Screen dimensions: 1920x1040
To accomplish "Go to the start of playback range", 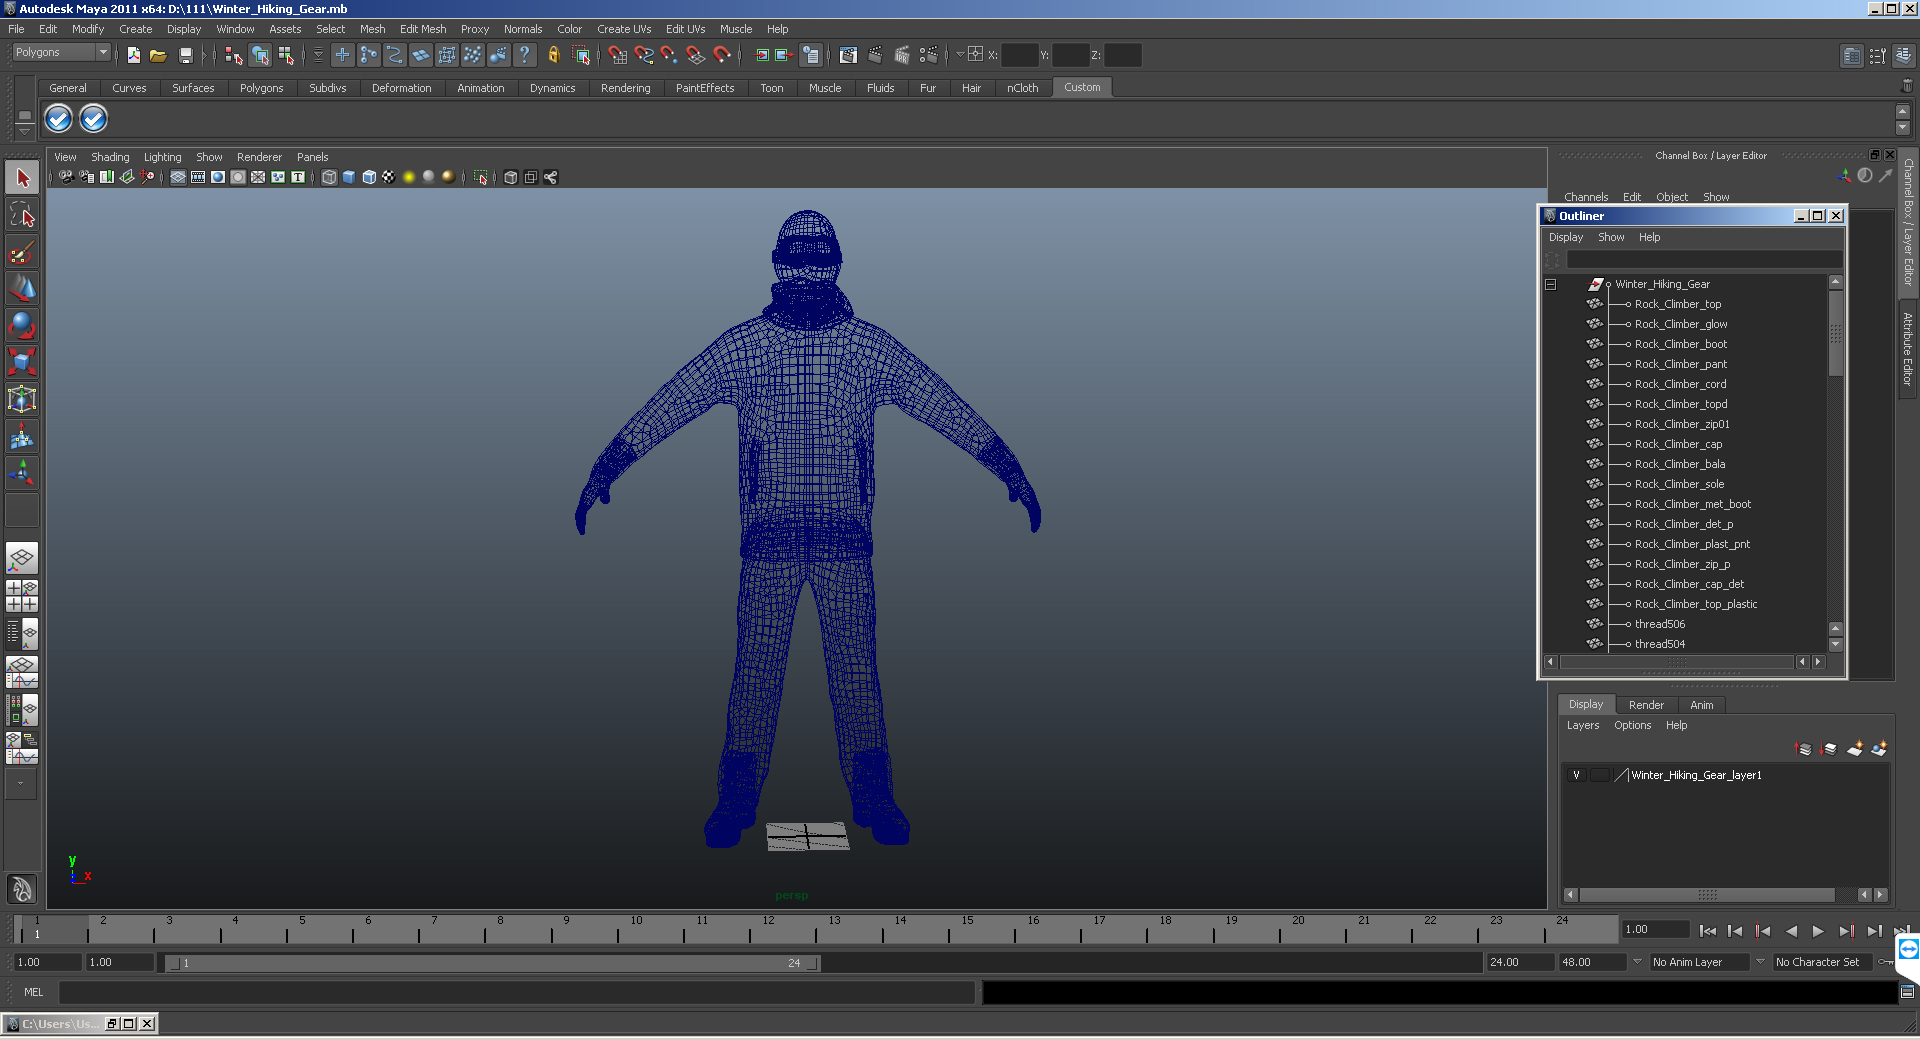I will (x=1708, y=931).
